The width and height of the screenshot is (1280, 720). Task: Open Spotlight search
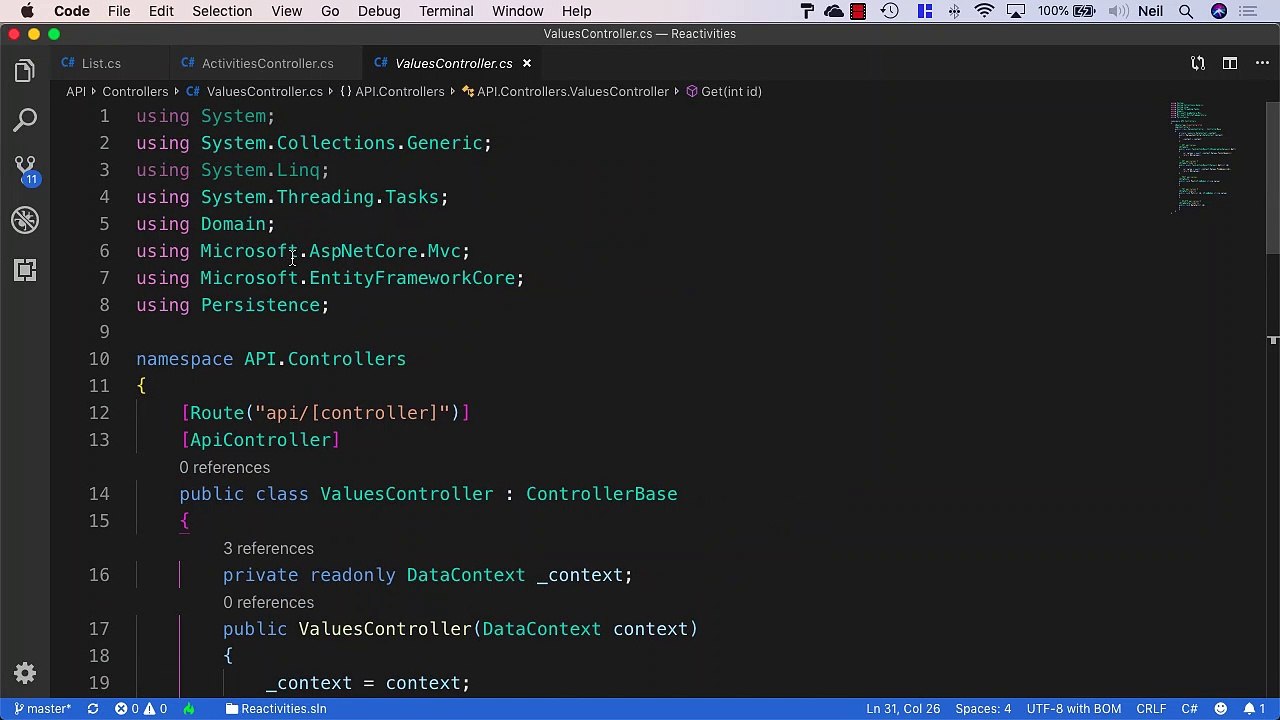pyautogui.click(x=1186, y=11)
